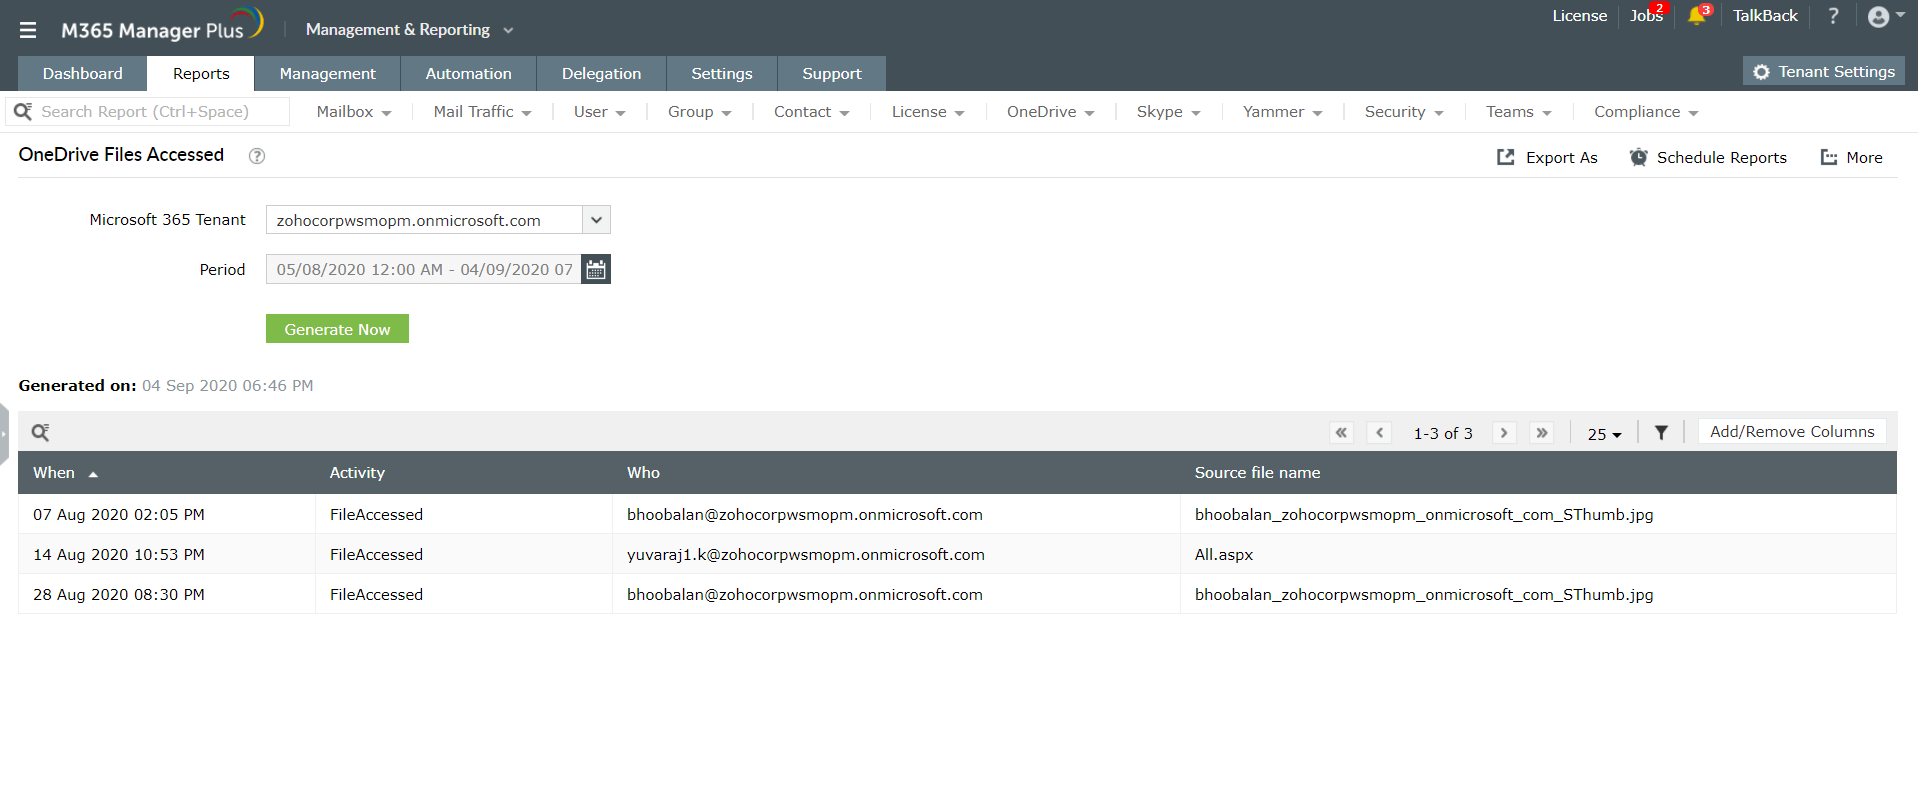Expand the Mailbox reports menu
This screenshot has width=1918, height=789.
coord(354,112)
